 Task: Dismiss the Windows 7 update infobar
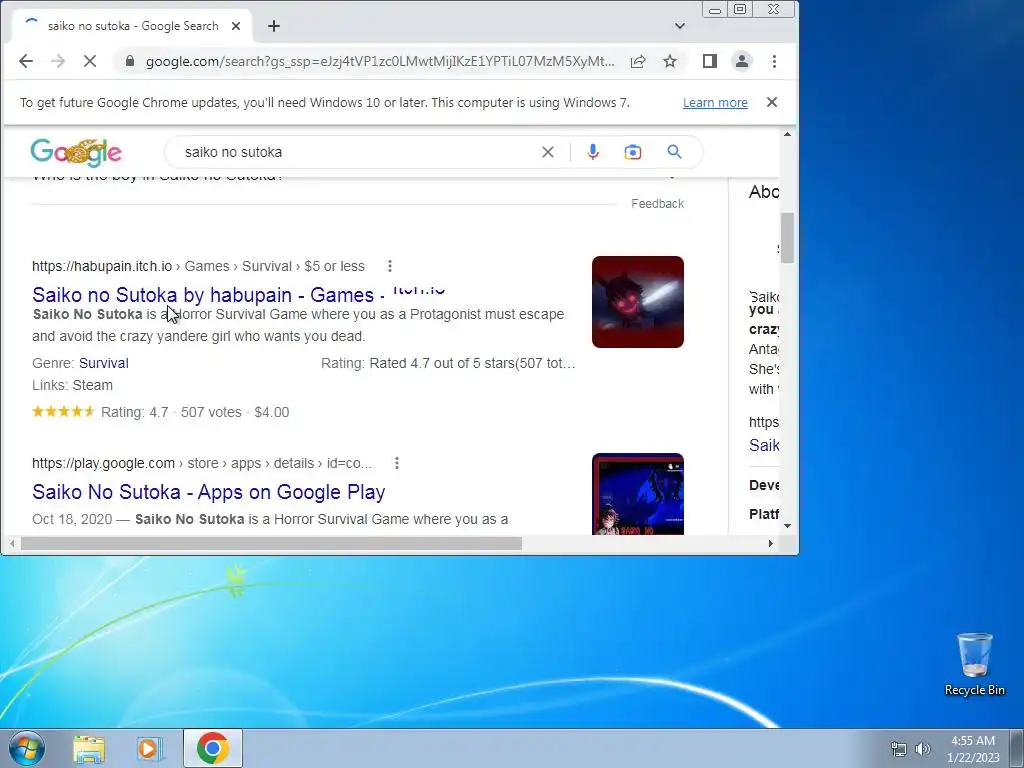(x=772, y=102)
